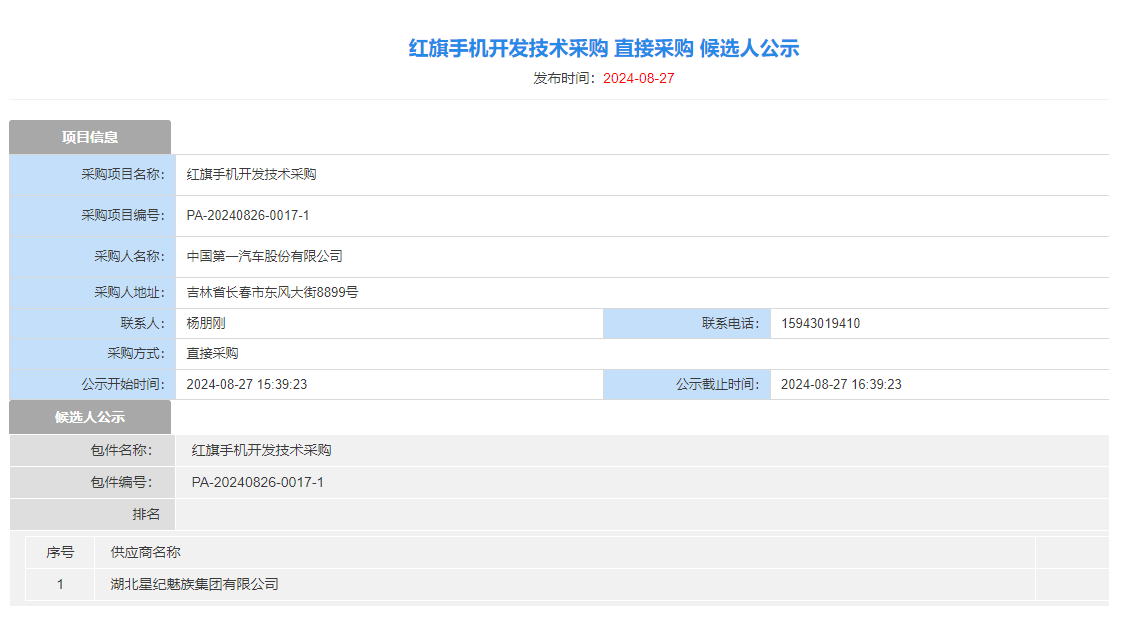Click the 排名 label
The height and width of the screenshot is (619, 1133).
click(x=146, y=514)
